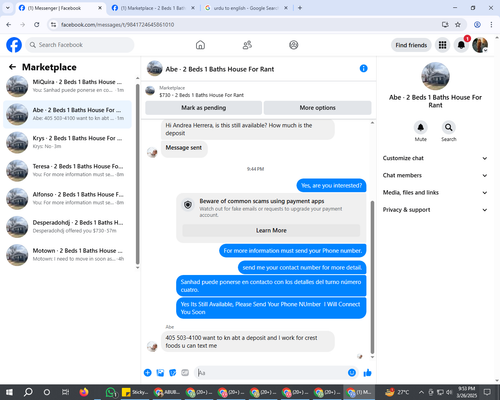Expand Media, files and links section
Screen dimensions: 500x400
[x=435, y=193]
